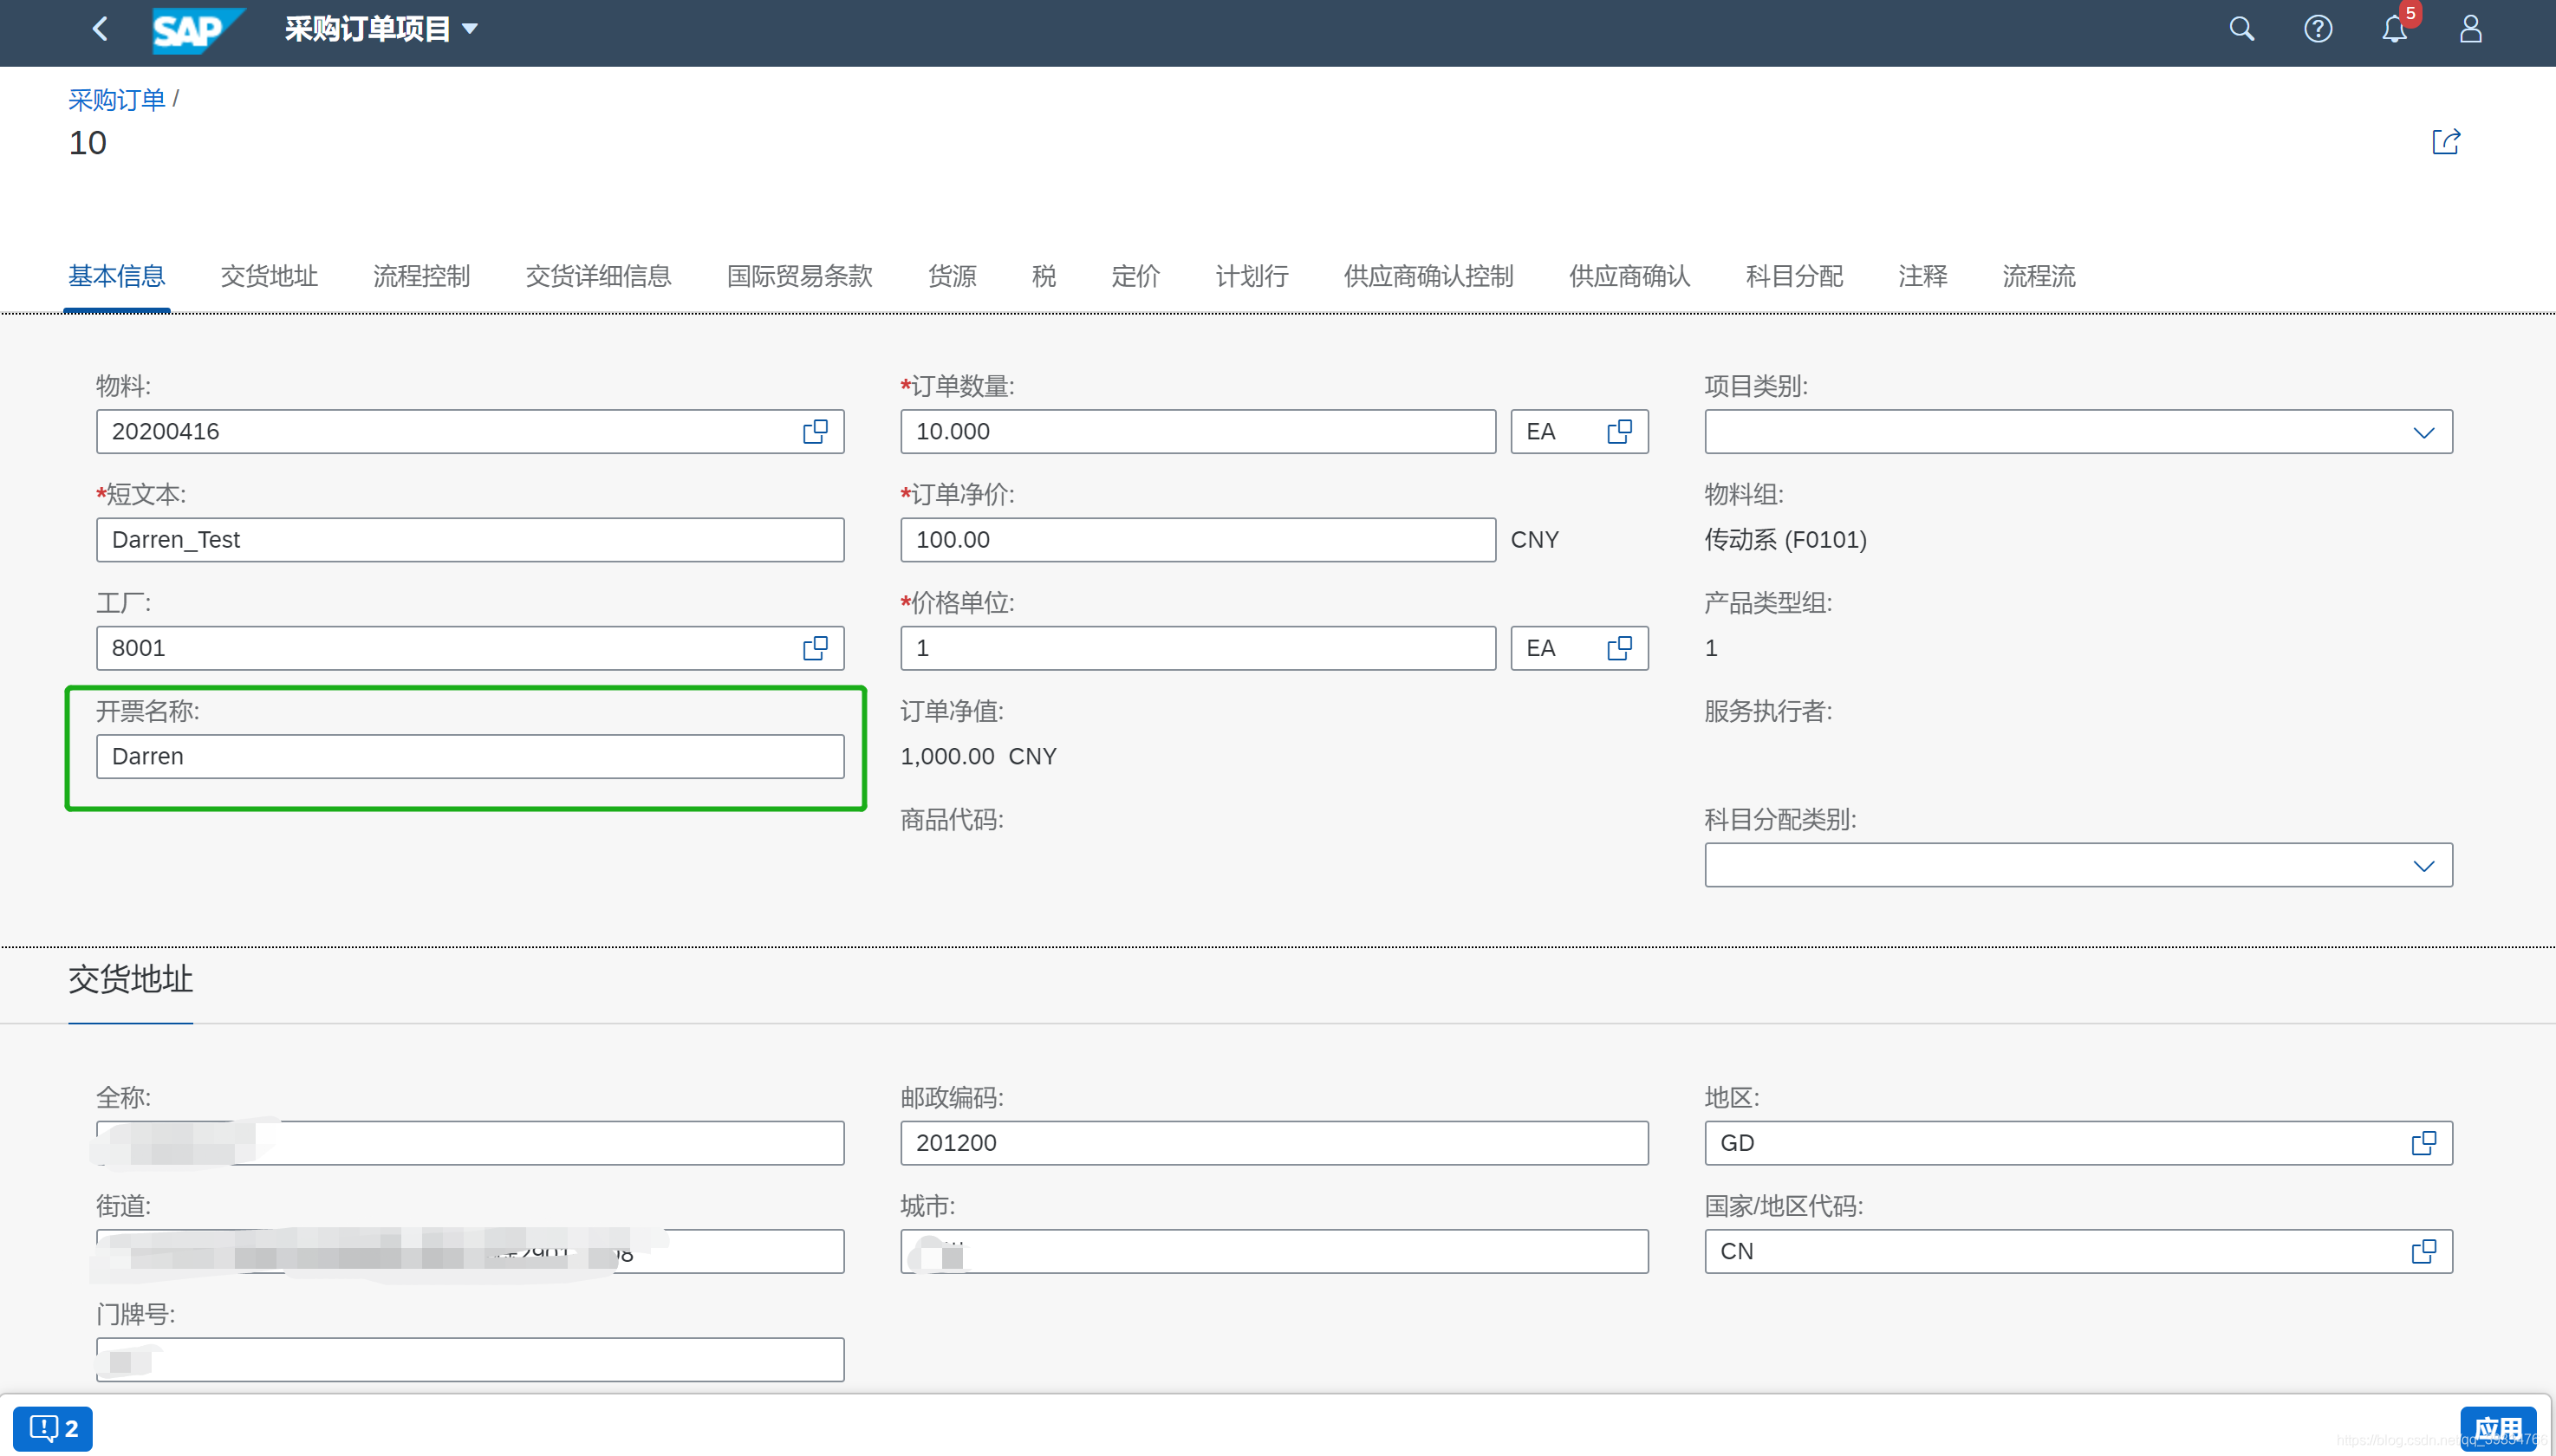Switch to the 计划行 tab

pos(1252,276)
